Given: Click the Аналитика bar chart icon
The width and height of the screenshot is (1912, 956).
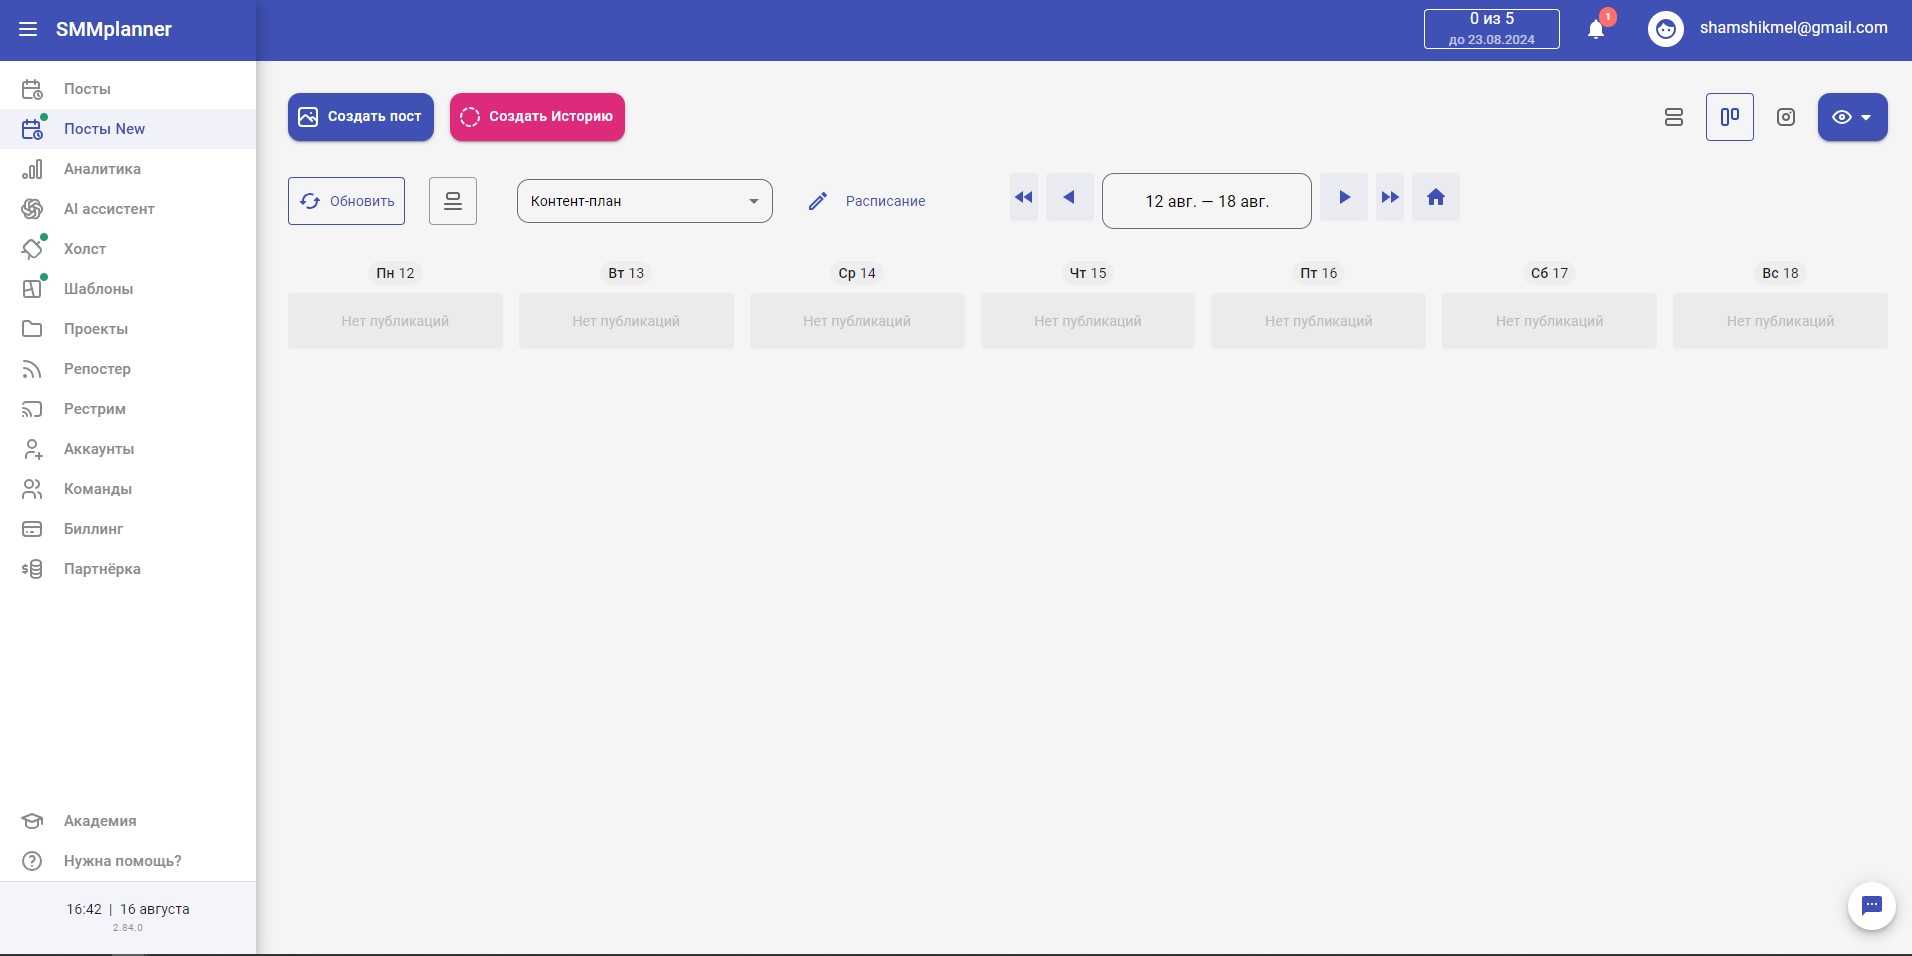Looking at the screenshot, I should pos(32,169).
